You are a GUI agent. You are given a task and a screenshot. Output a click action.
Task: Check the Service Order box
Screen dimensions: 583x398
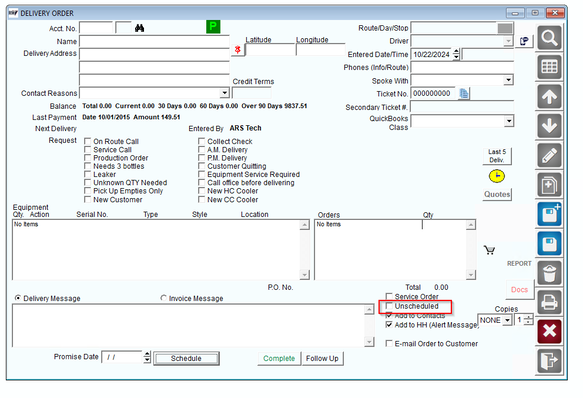[389, 296]
